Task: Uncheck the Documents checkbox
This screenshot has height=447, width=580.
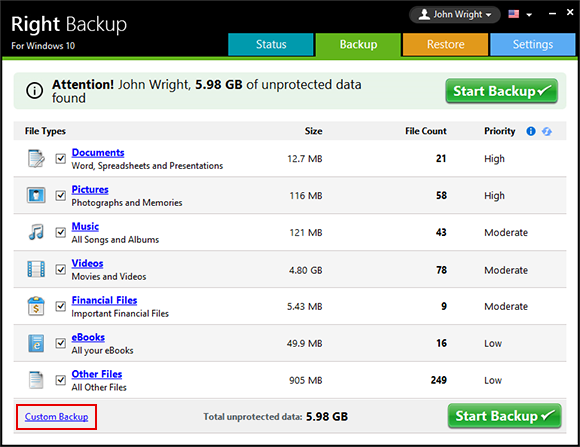Action: click(x=61, y=159)
